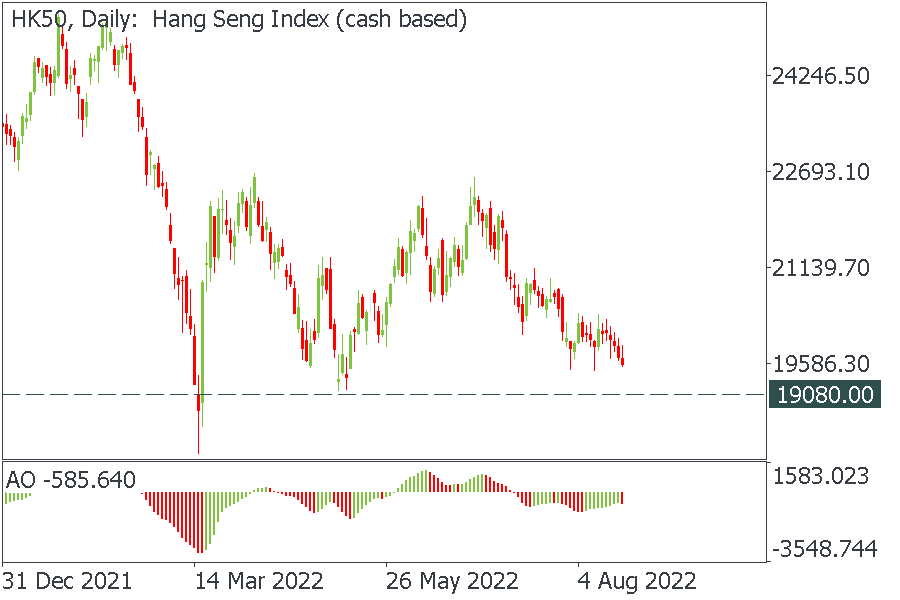Click the 21139.70 price axis label
This screenshot has width=900, height=600.
[820, 268]
